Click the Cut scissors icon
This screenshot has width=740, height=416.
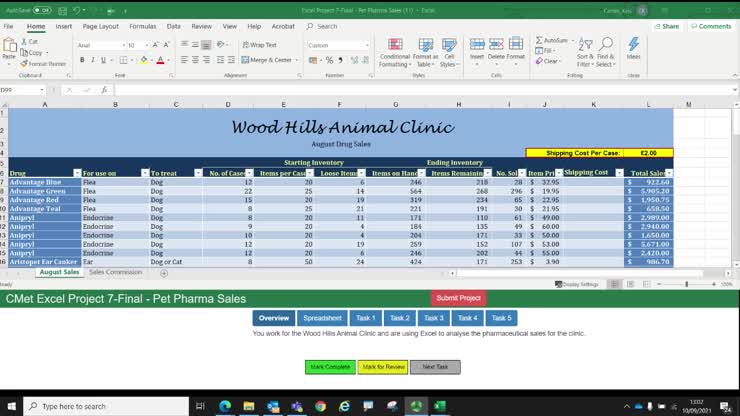25,42
